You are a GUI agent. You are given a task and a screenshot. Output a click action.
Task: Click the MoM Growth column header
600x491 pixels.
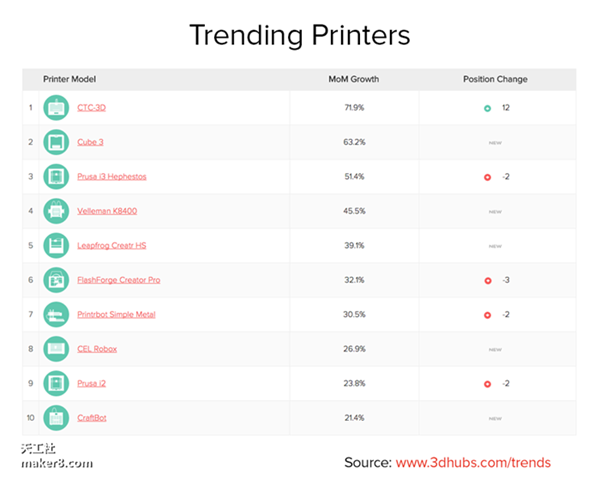pos(354,79)
